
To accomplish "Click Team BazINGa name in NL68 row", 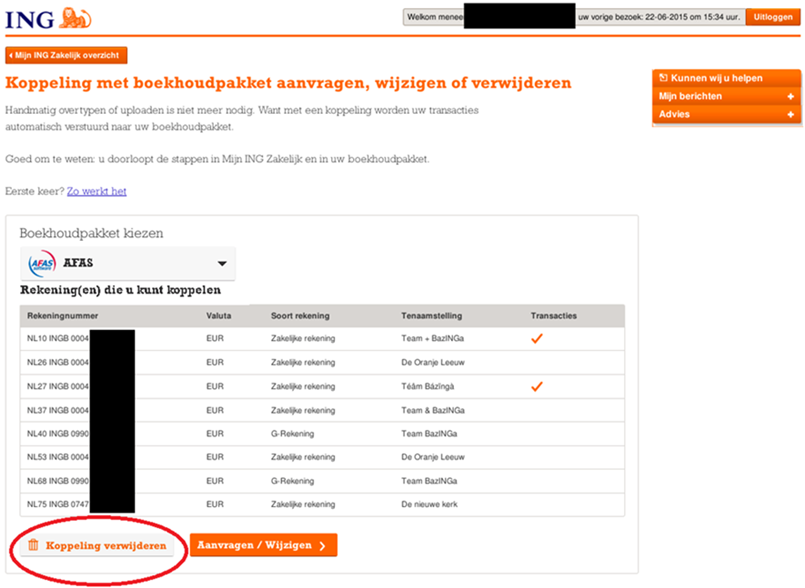I will pyautogui.click(x=429, y=481).
